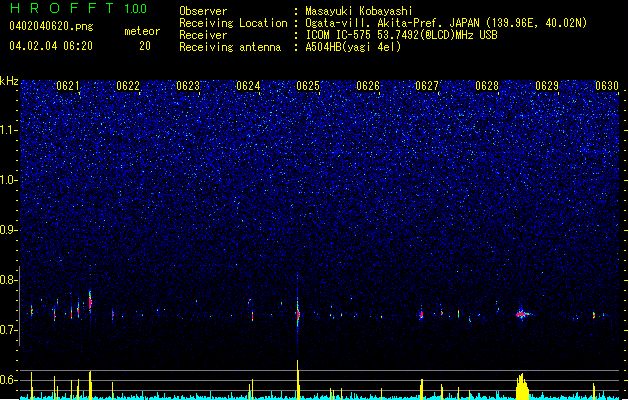Click the 0626 time marker
The height and width of the screenshot is (400, 629).
pyautogui.click(x=368, y=86)
